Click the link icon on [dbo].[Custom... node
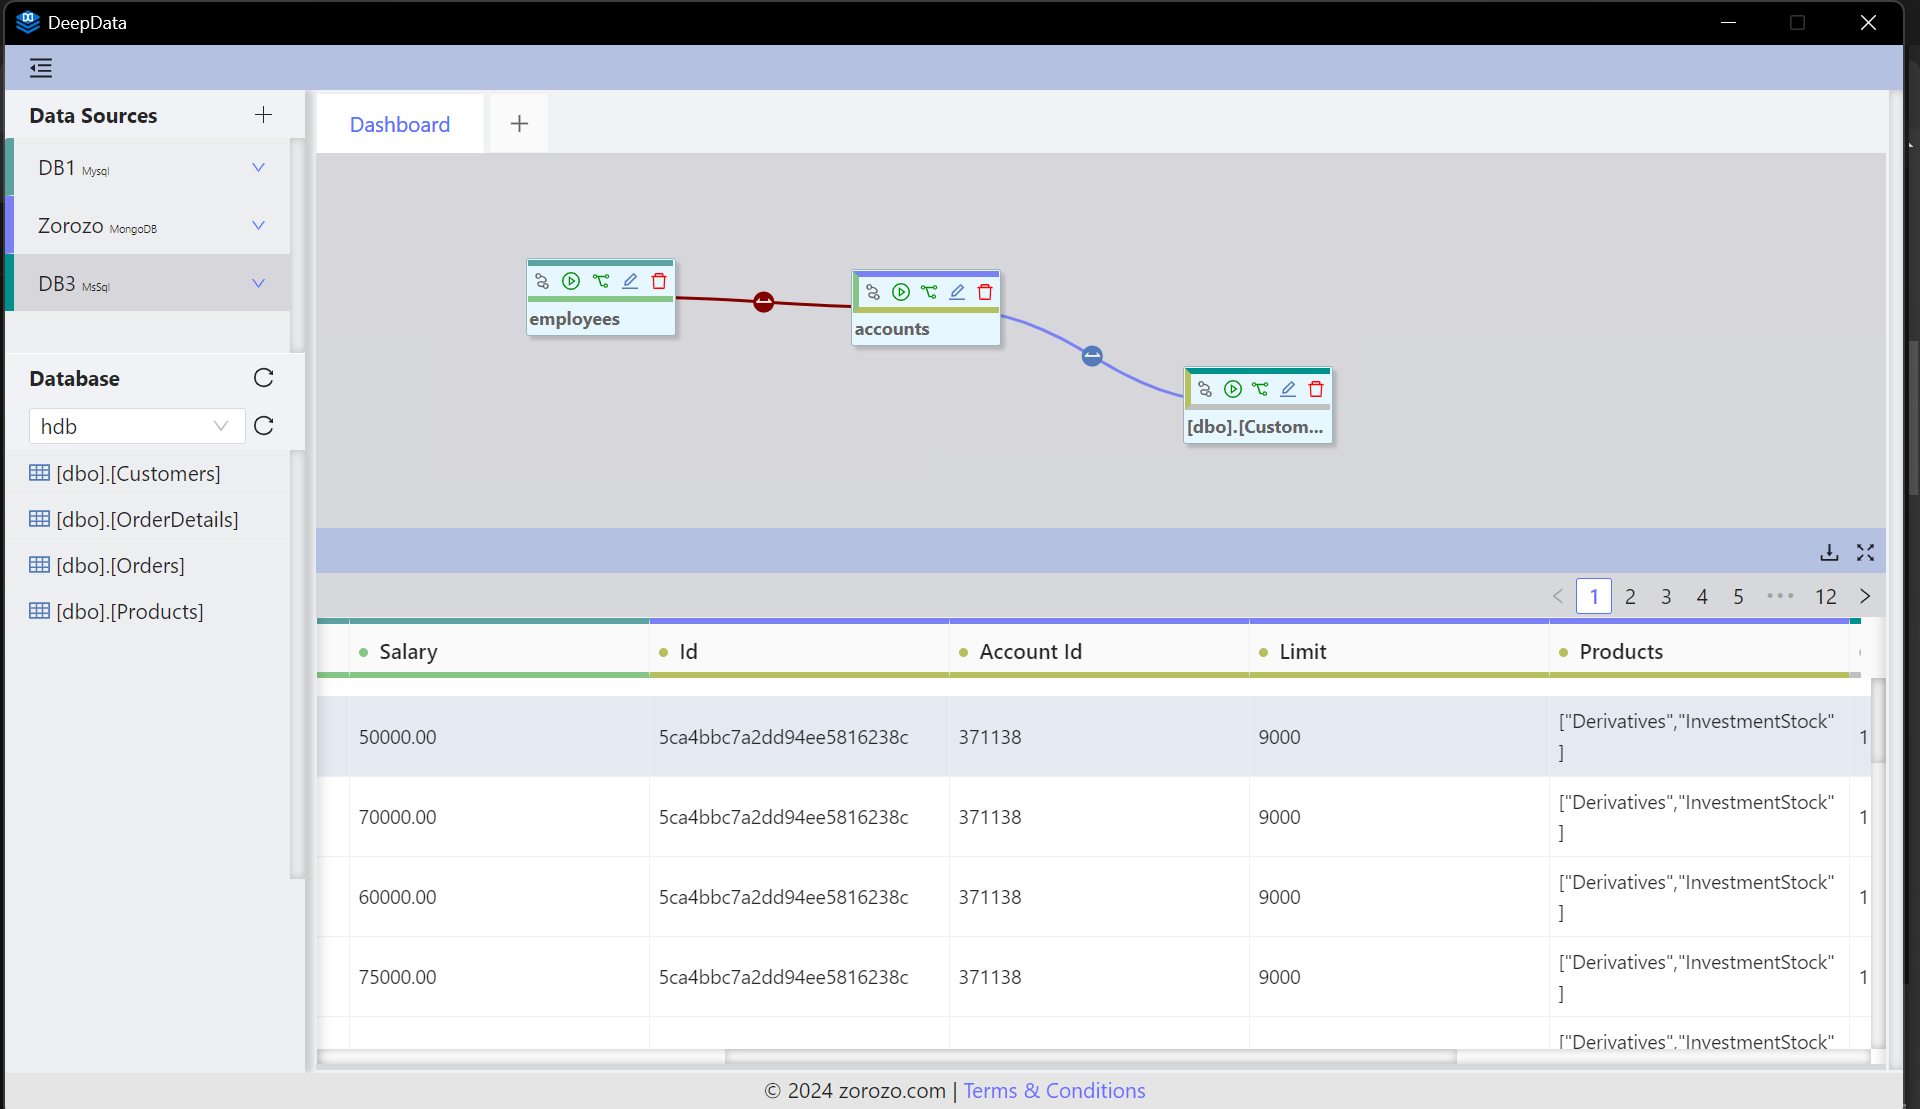 (x=1205, y=389)
